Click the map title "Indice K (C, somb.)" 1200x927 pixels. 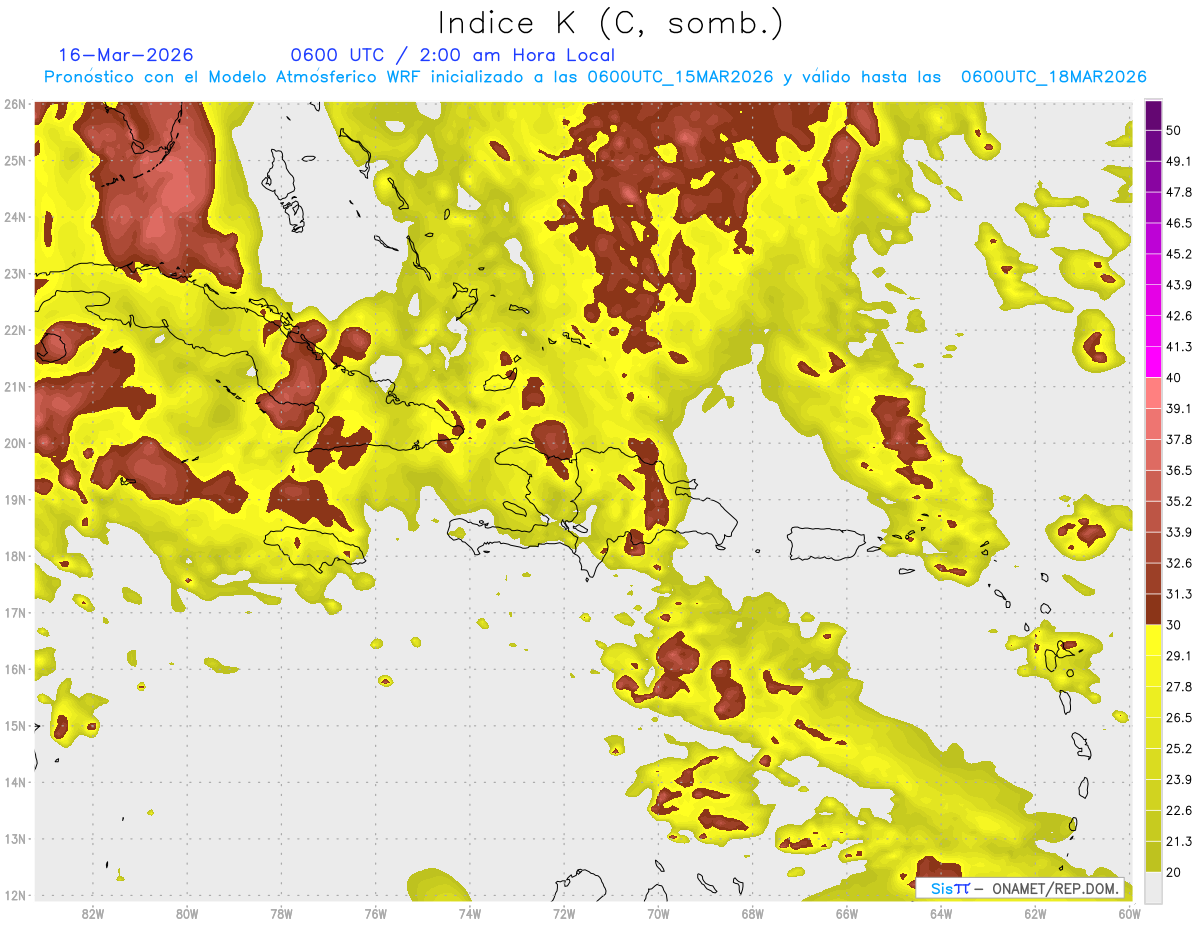611,23
